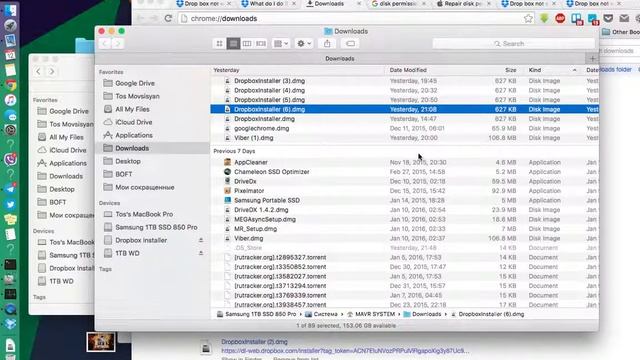Select Chameleon SSD Optimizer app icon
The width and height of the screenshot is (640, 360).
click(x=227, y=171)
